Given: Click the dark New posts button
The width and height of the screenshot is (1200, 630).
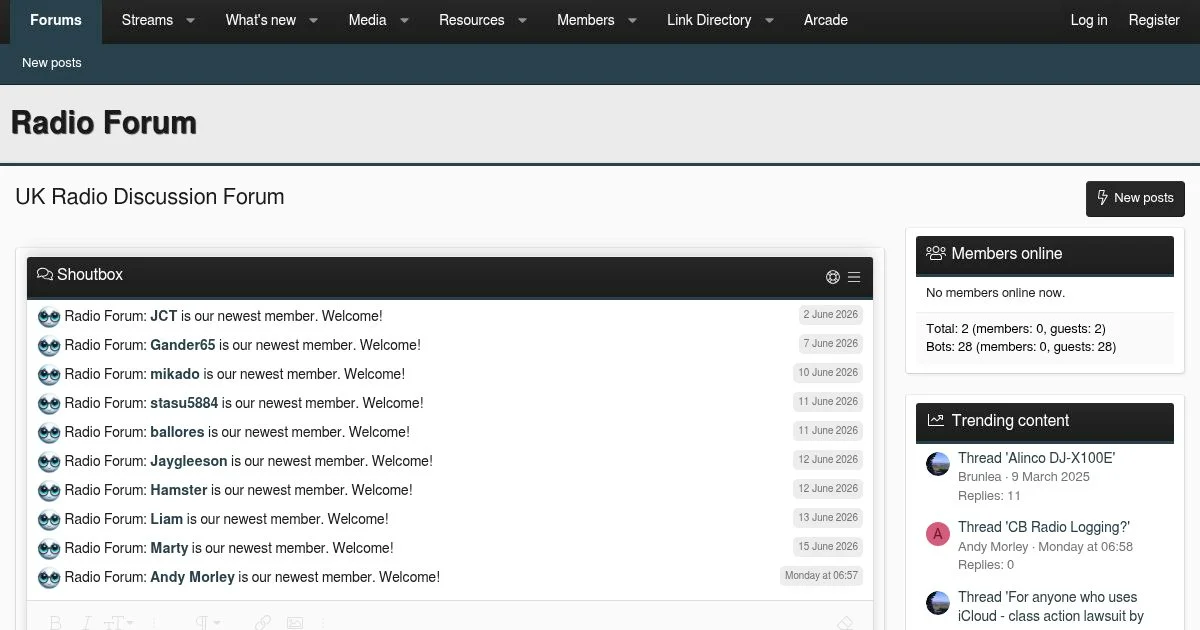Looking at the screenshot, I should click(x=1135, y=198).
